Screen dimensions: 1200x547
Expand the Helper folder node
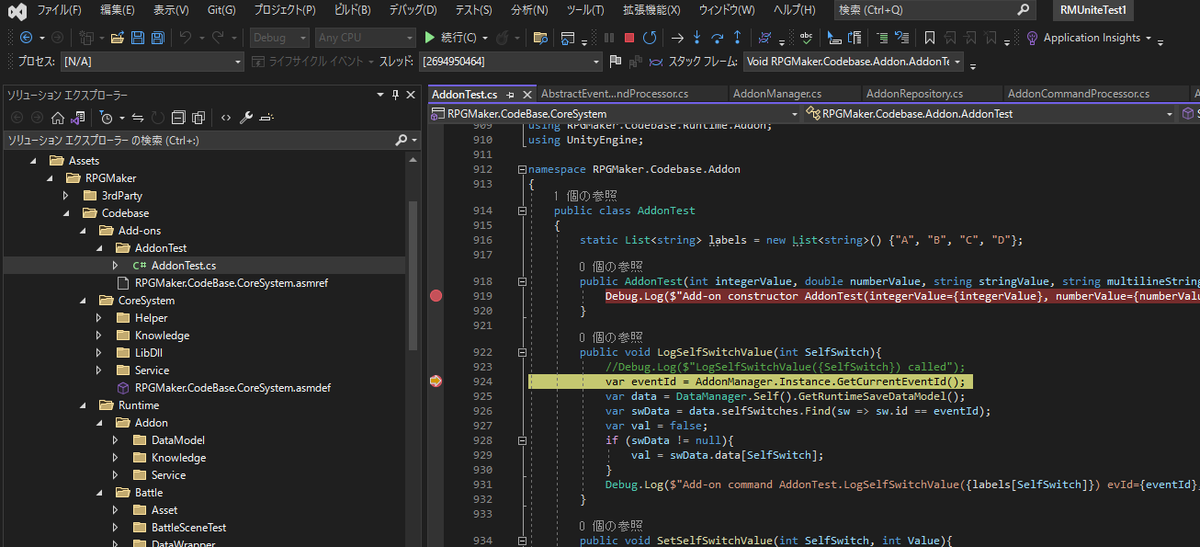tap(99, 318)
